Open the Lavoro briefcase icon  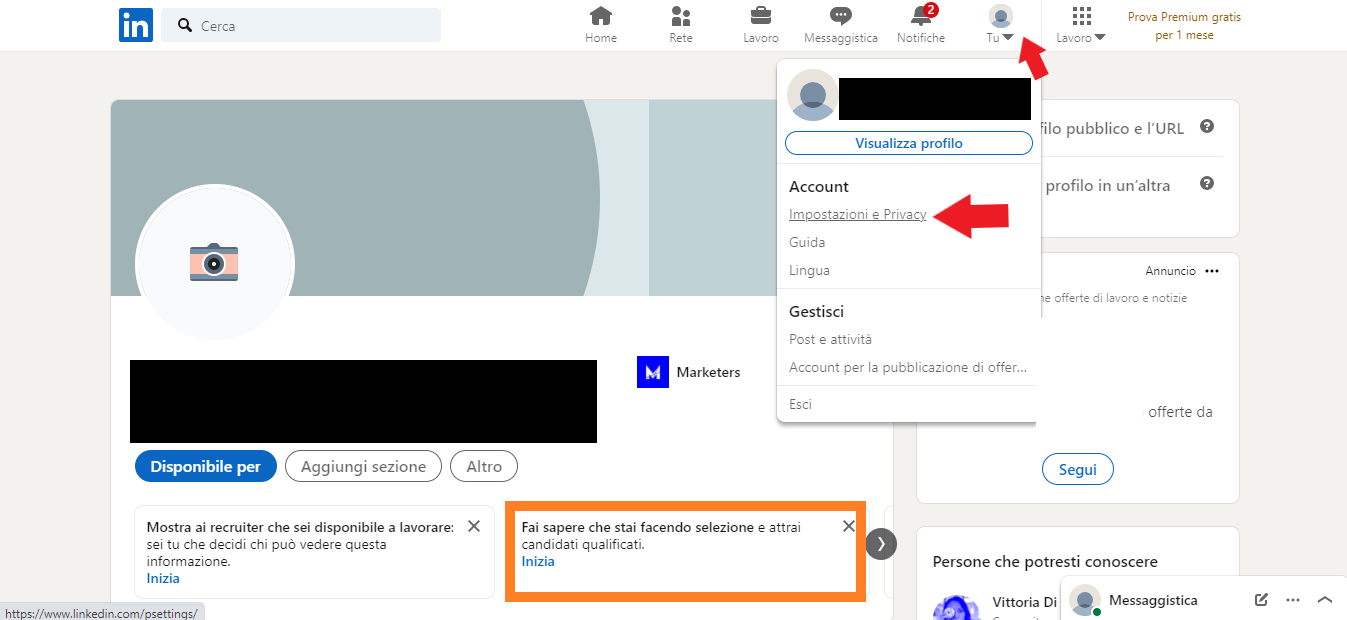(760, 22)
